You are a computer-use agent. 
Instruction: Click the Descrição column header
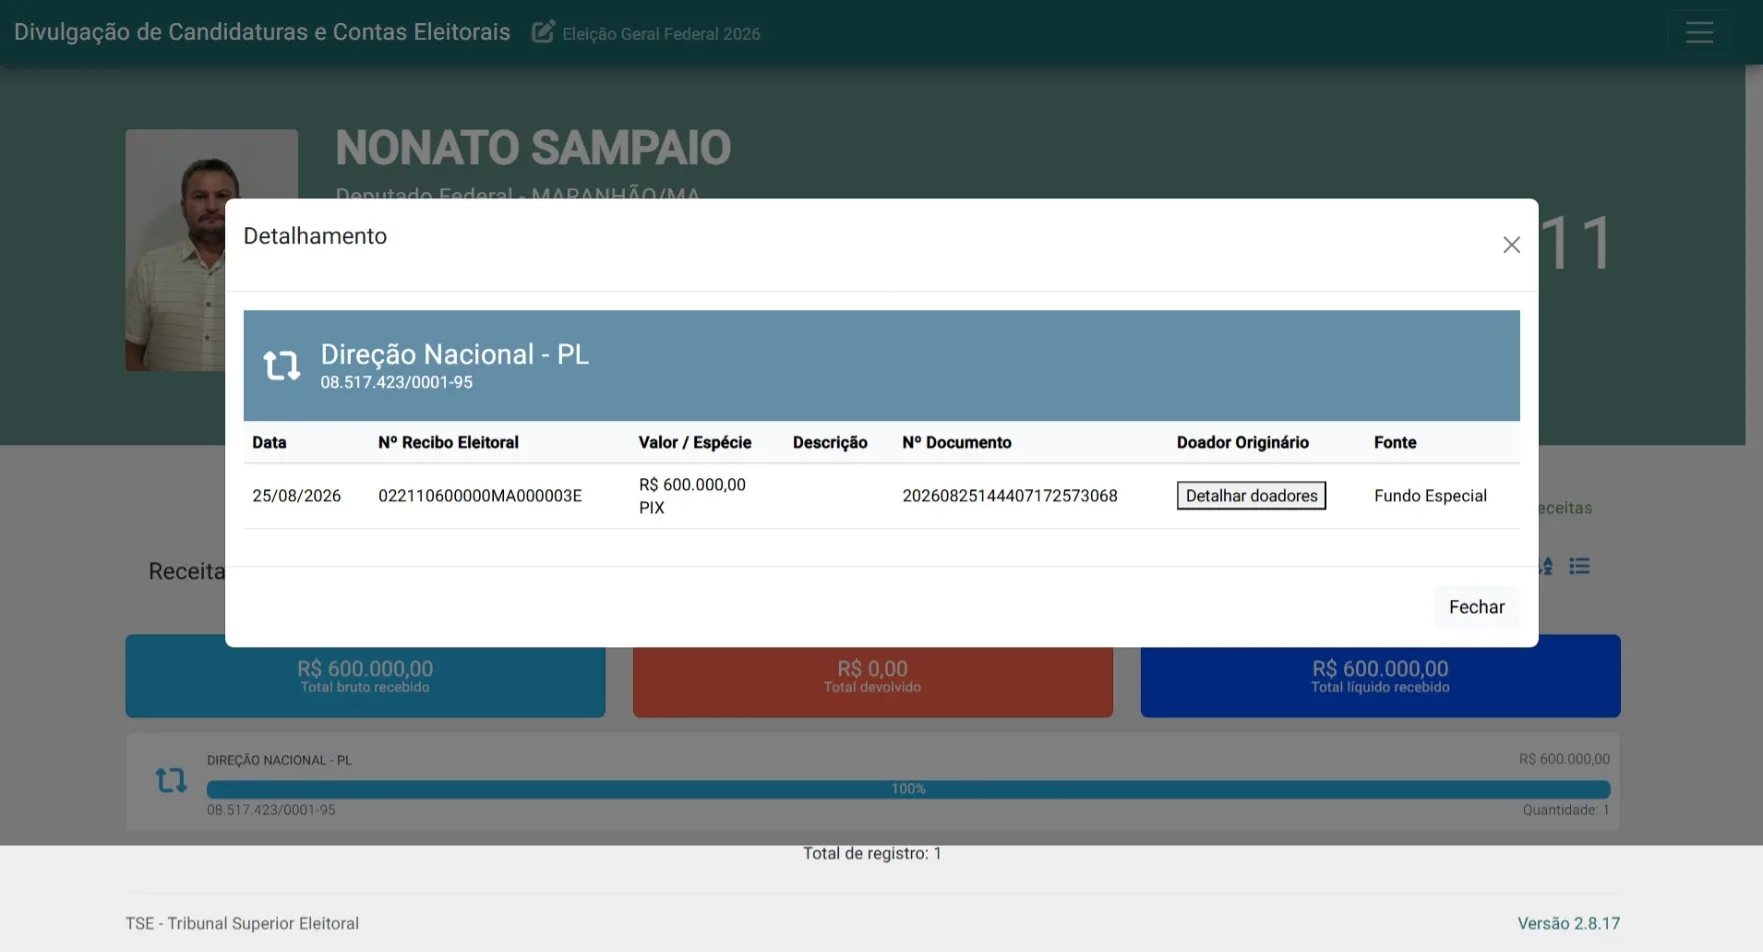tap(830, 442)
